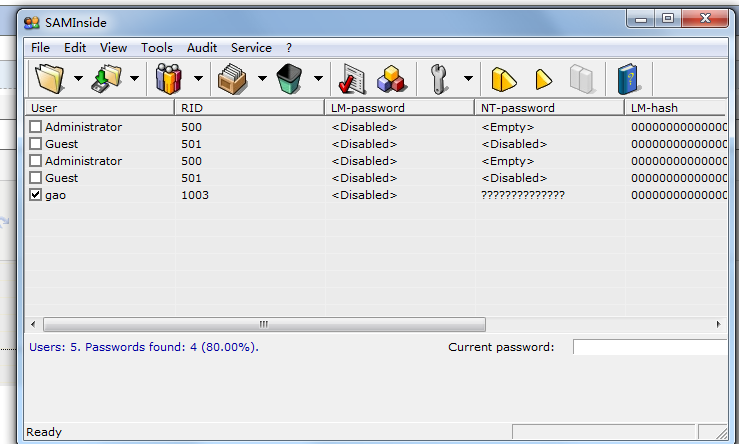Click the Users: 5. Passwords found status text
The image size is (739, 444).
[144, 347]
